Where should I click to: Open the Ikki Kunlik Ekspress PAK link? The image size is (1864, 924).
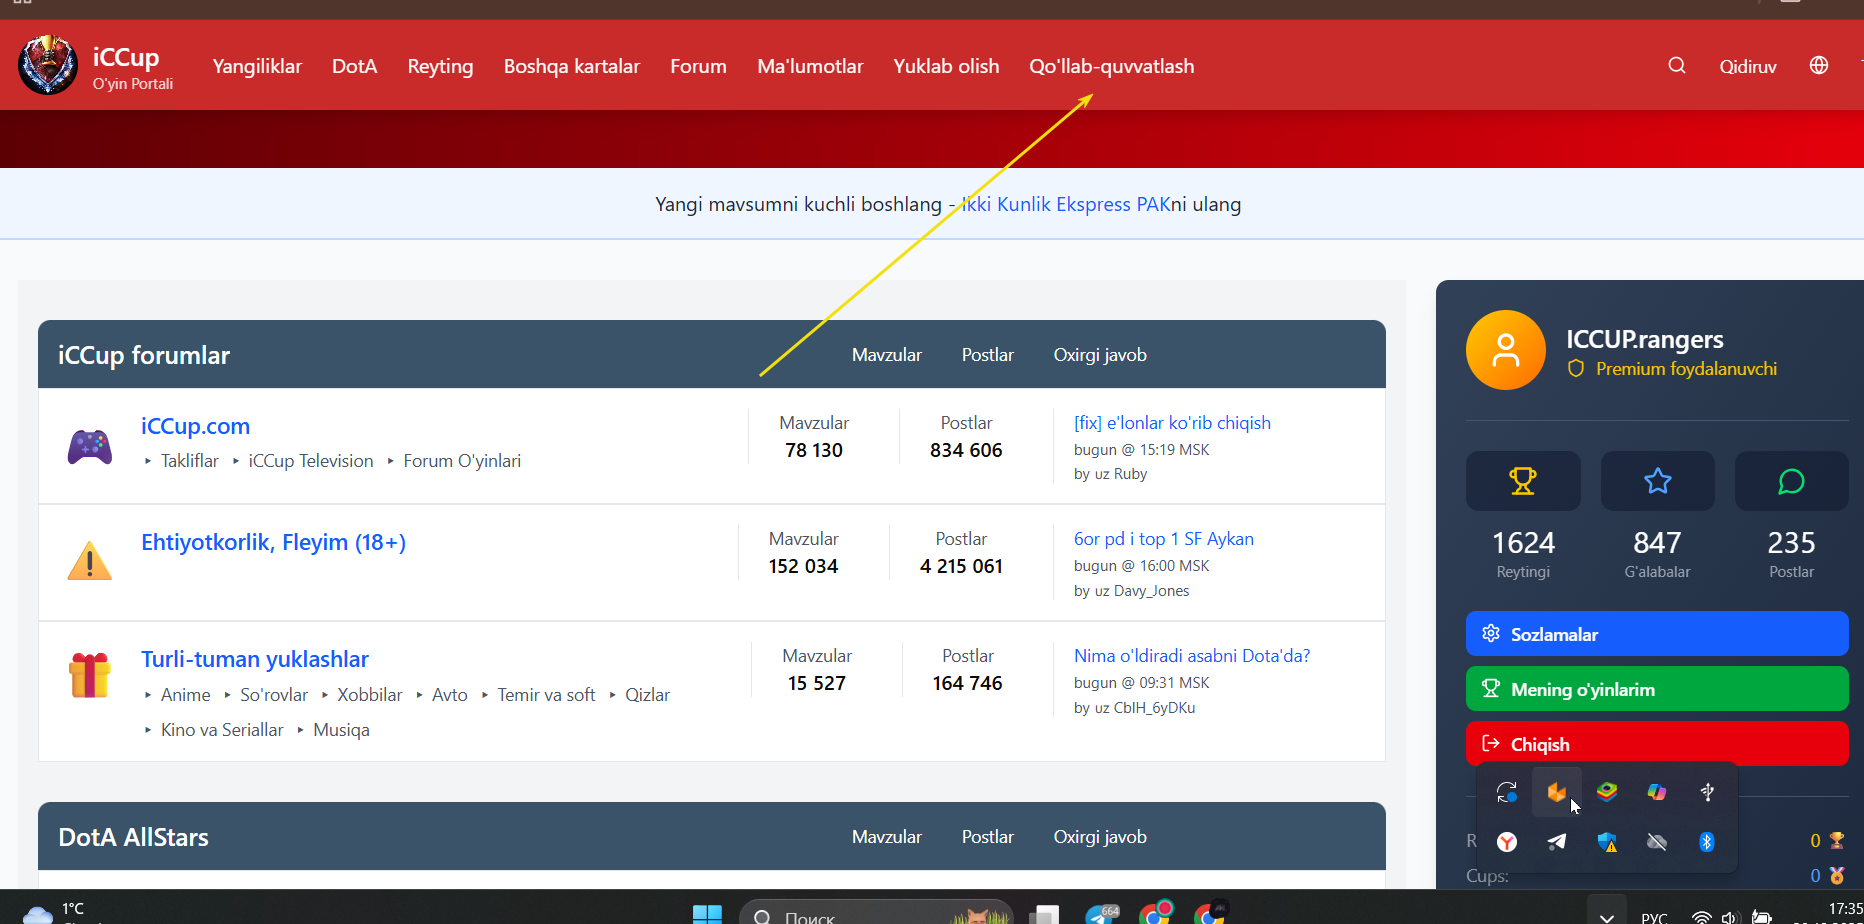click(x=1065, y=204)
